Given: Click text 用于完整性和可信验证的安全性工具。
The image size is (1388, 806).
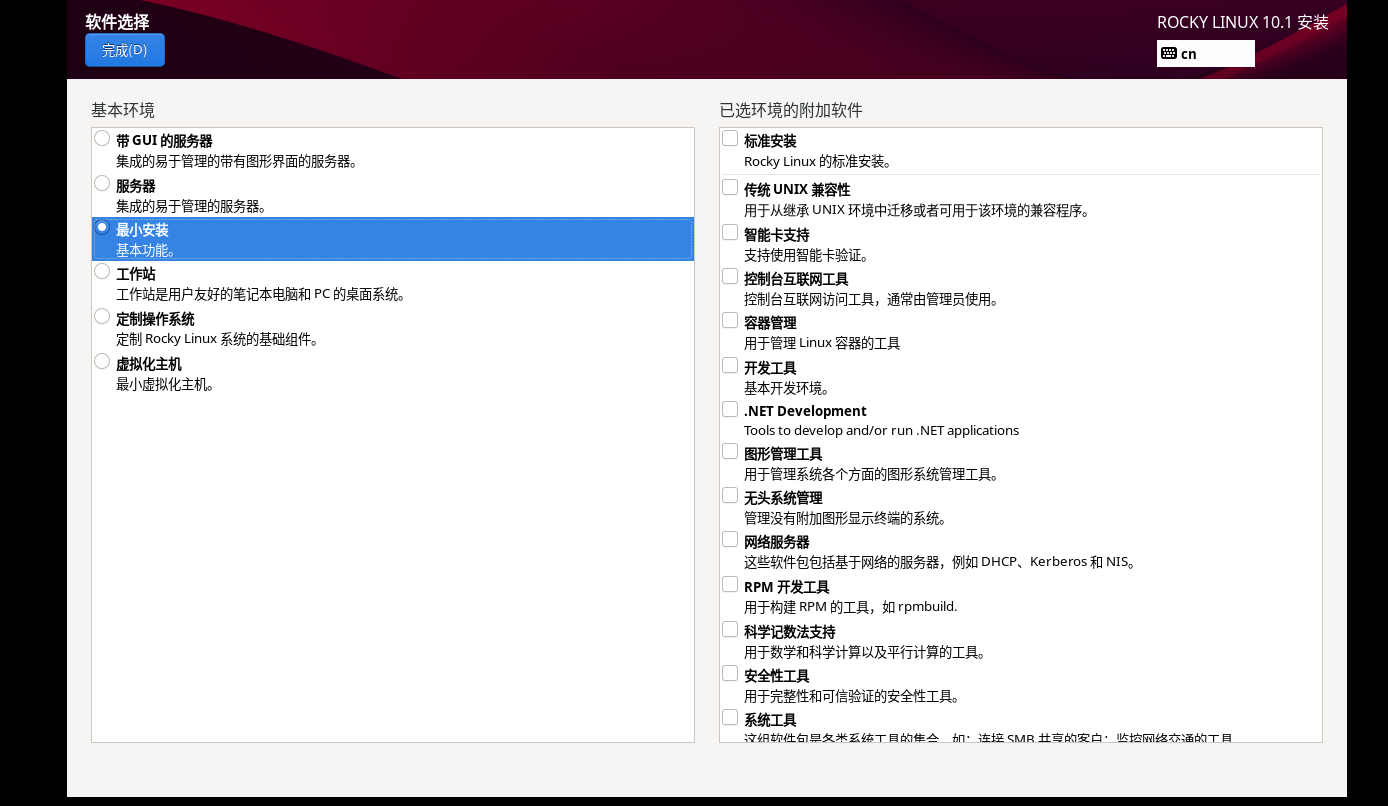Looking at the screenshot, I should tap(852, 696).
